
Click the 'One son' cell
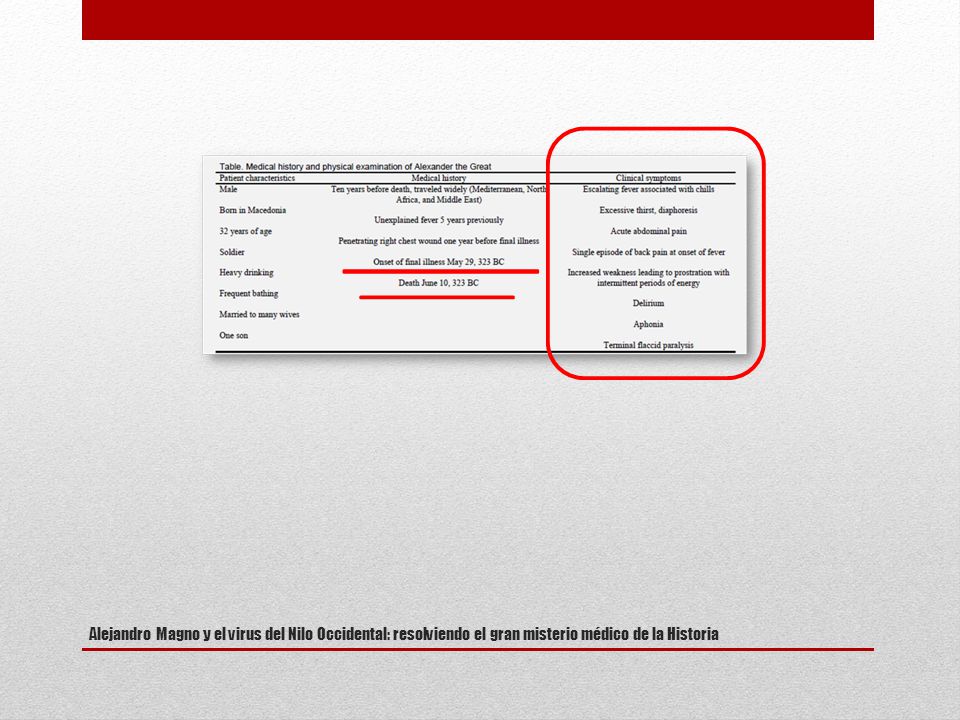234,336
